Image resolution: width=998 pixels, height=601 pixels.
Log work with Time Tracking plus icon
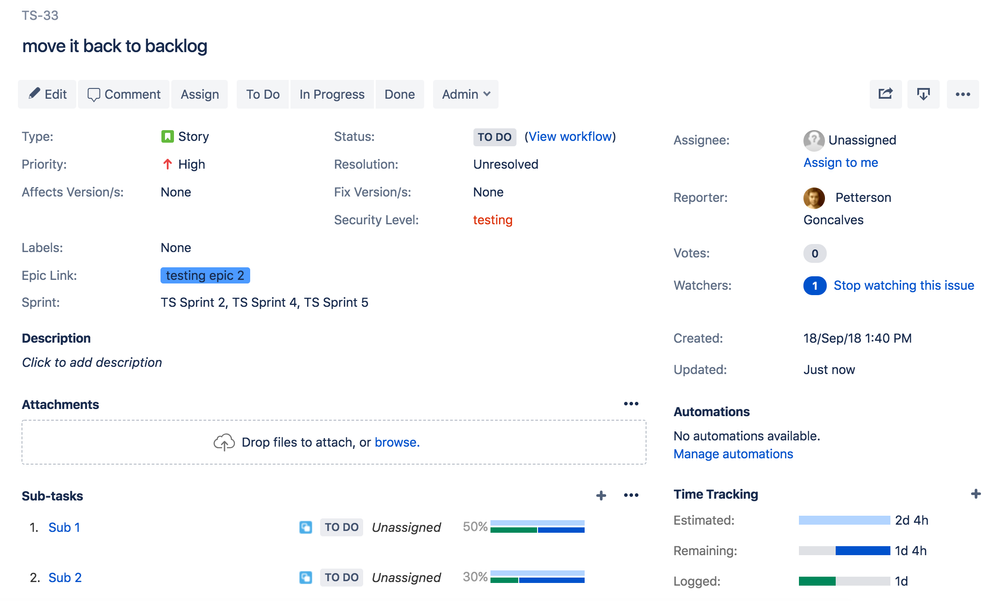(x=976, y=494)
